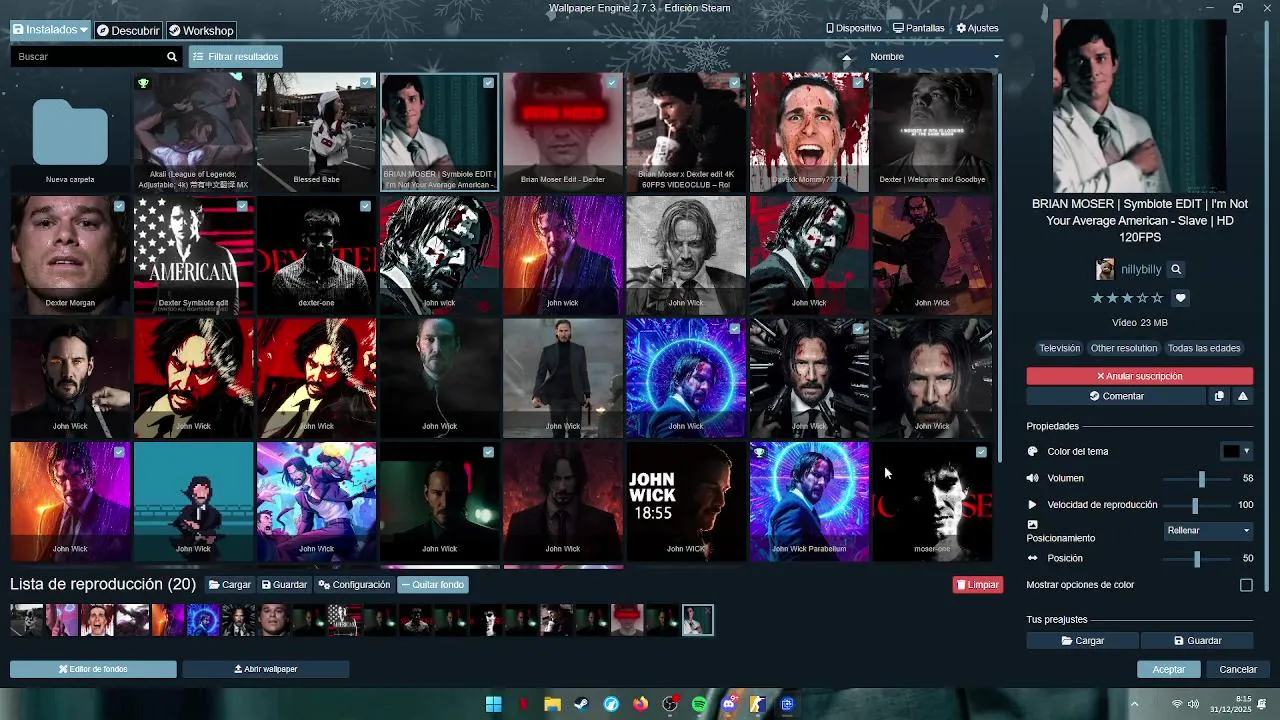1280x720 pixels.
Task: Click the black theme color swatch
Action: pos(1231,451)
